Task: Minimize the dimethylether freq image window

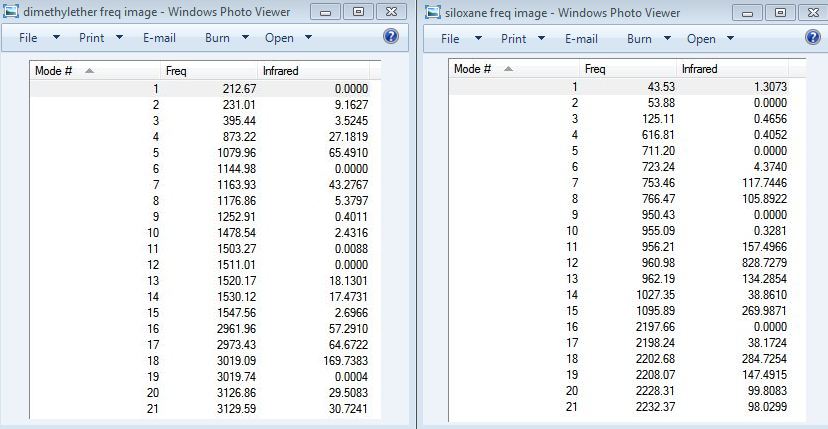Action: 326,12
